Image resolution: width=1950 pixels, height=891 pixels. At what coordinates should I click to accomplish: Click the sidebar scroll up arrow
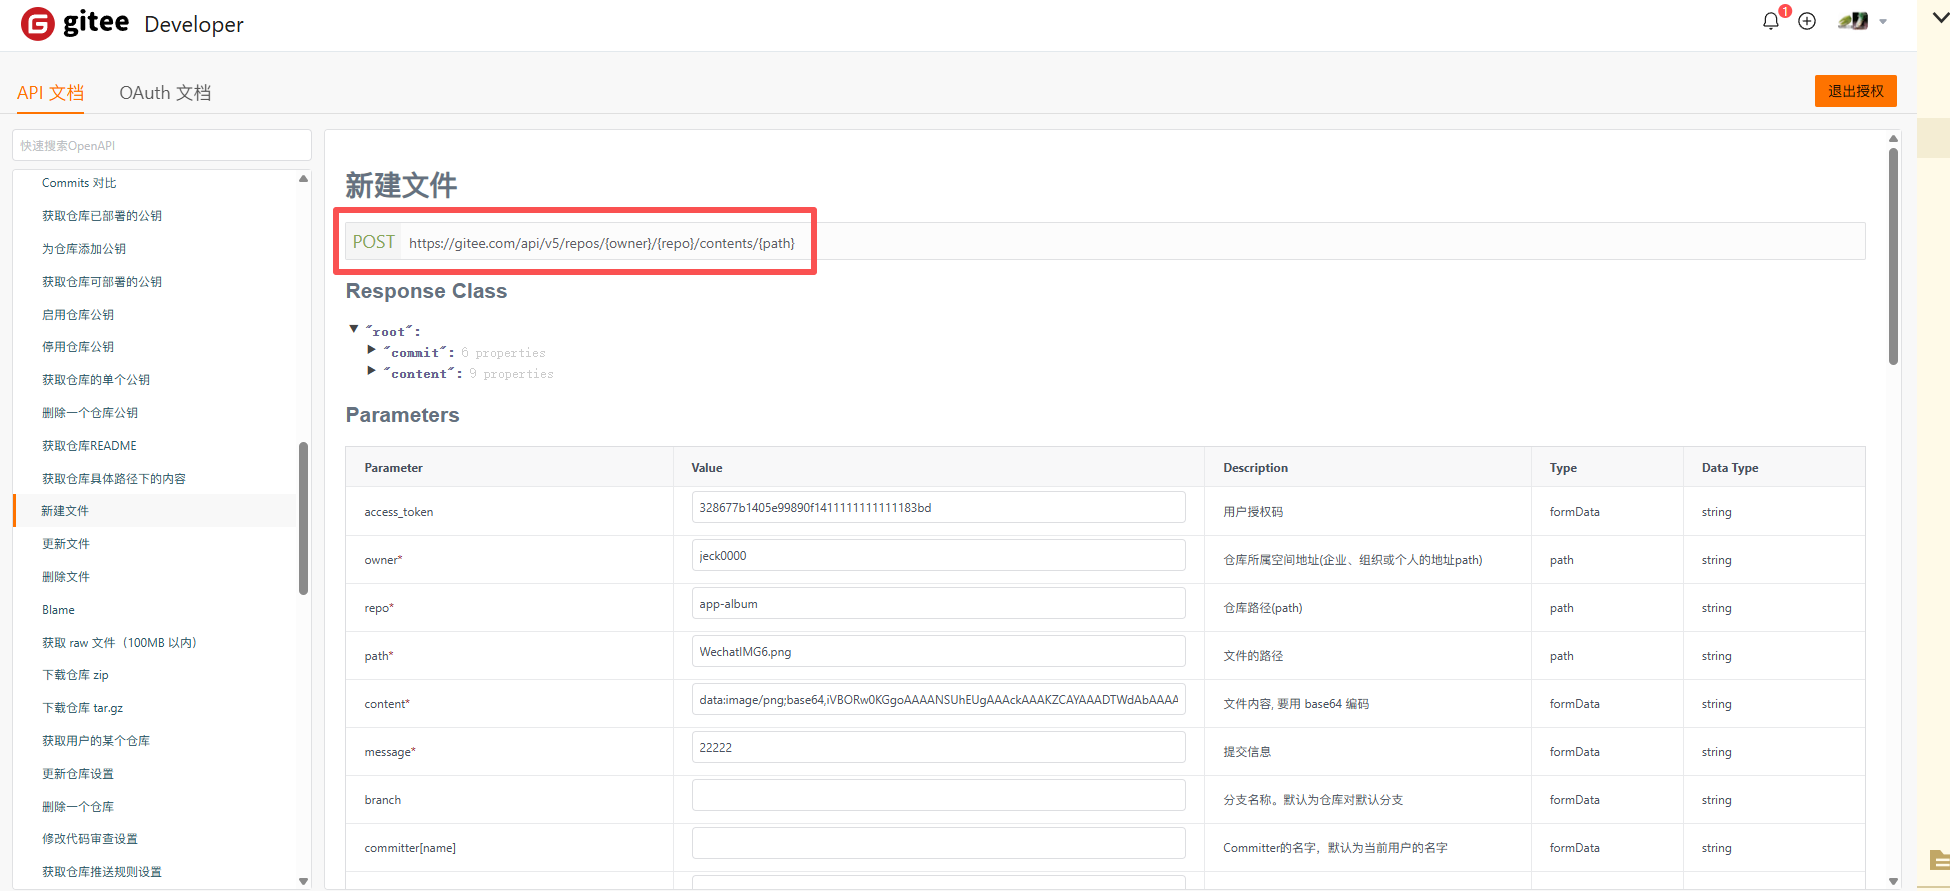coord(303,179)
